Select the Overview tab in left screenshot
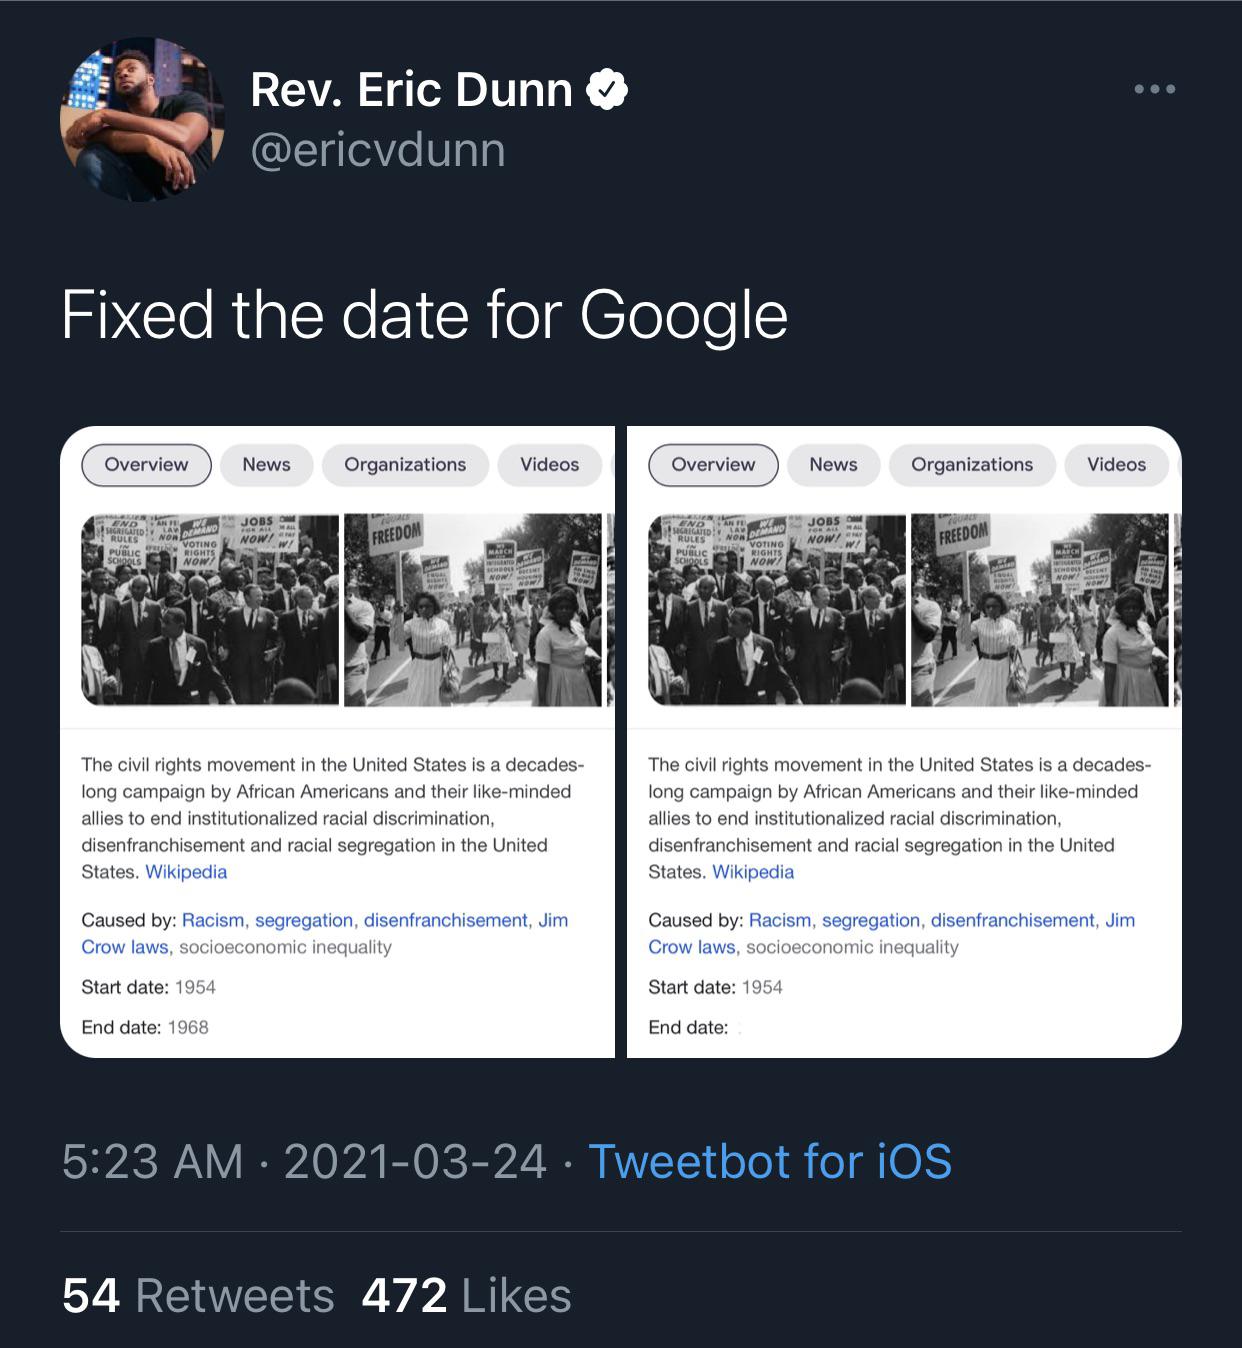 click(146, 465)
